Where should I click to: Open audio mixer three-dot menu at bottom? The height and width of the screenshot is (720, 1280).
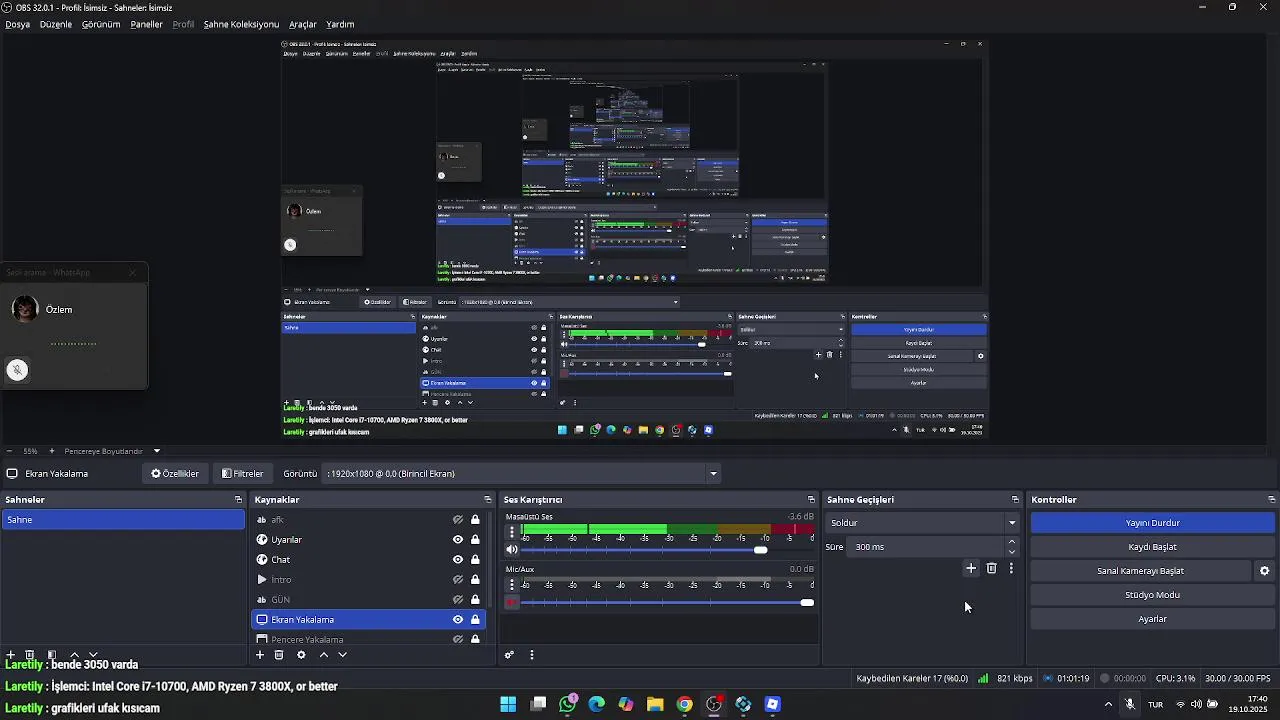pos(532,655)
